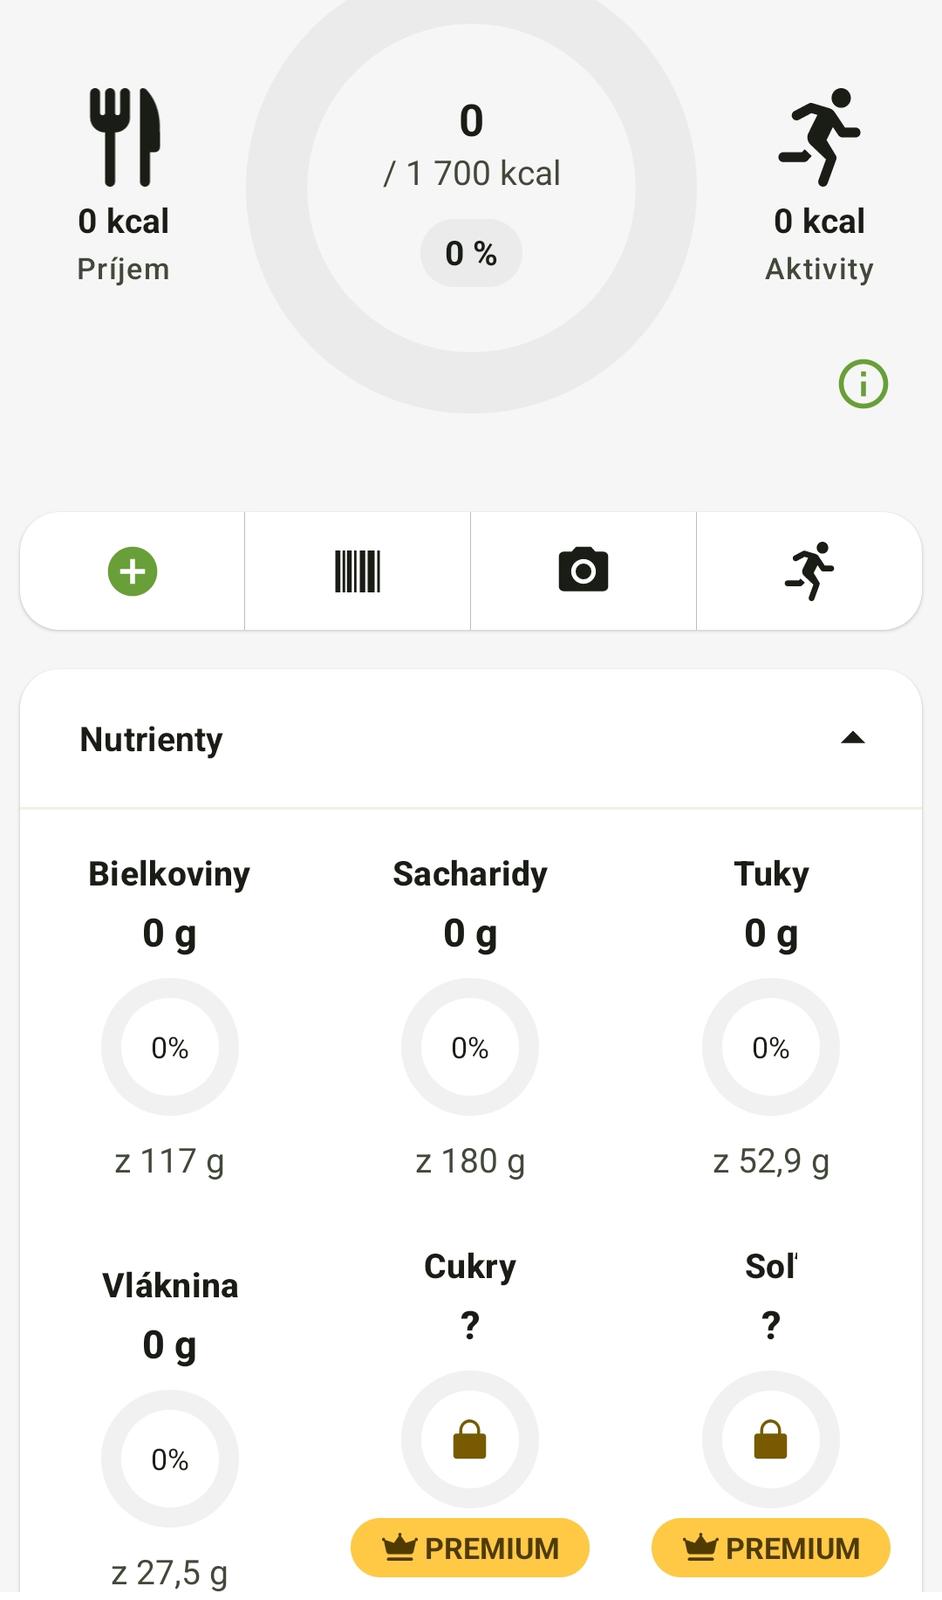Tap the lock icon under Cukry
942x1600 pixels.
(x=470, y=1440)
